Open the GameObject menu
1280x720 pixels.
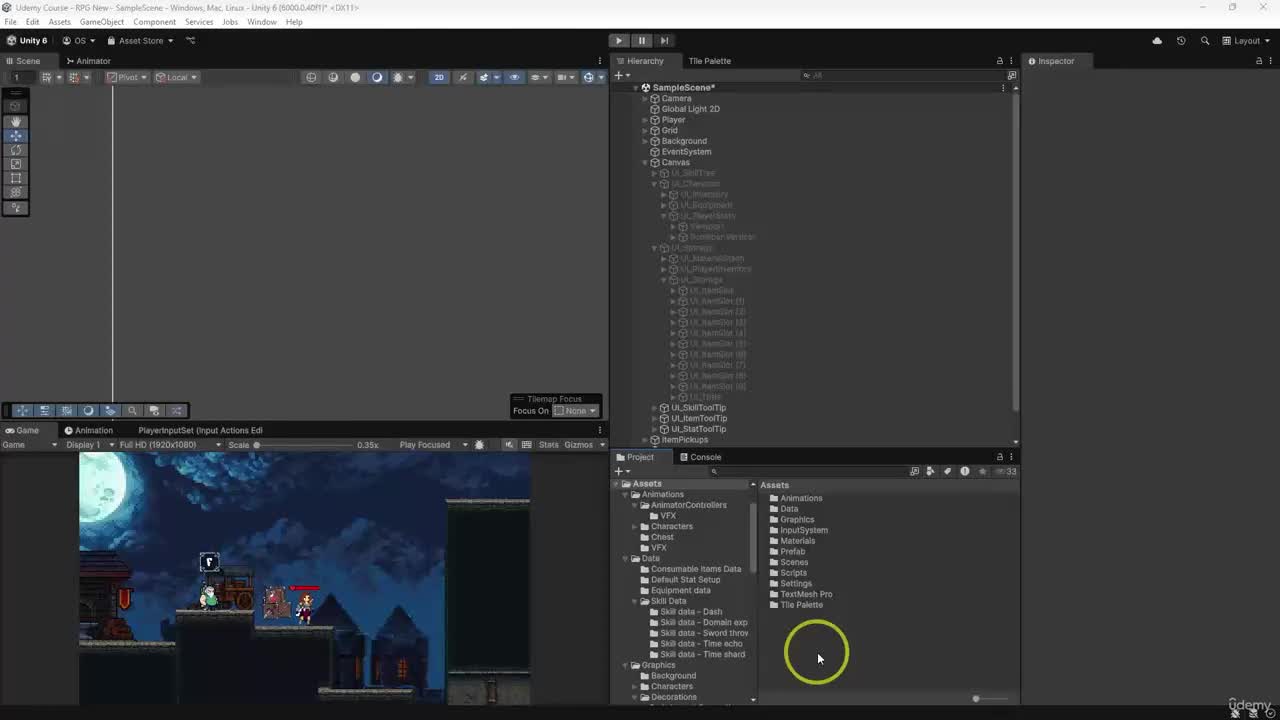point(102,22)
